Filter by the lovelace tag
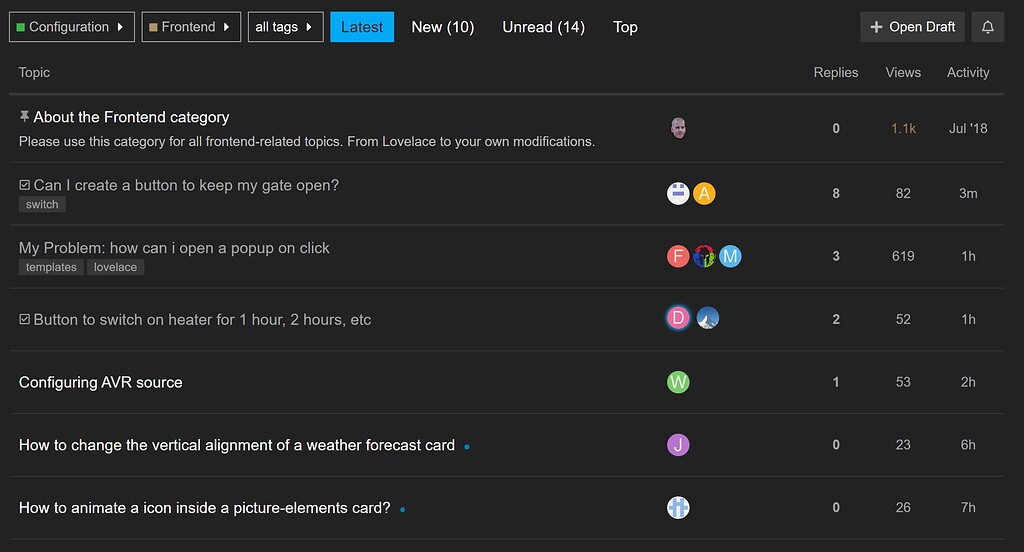1024x552 pixels. [x=115, y=267]
